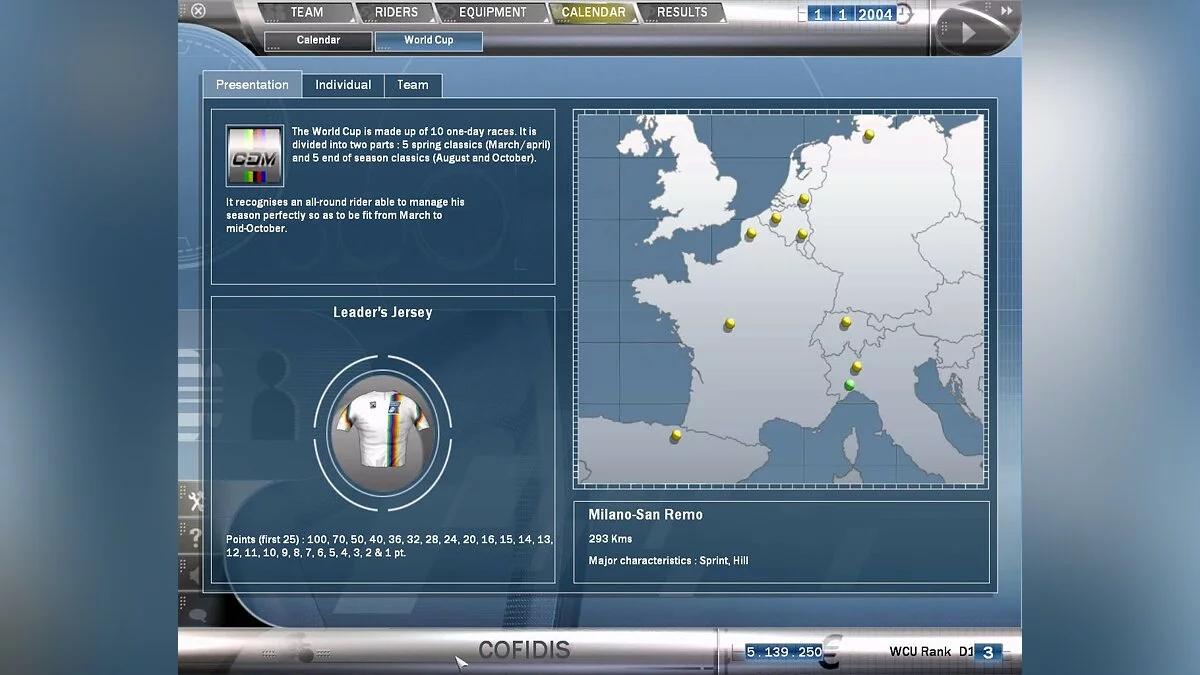The width and height of the screenshot is (1200, 675).
Task: Click the day field showing 1
Action: point(819,14)
